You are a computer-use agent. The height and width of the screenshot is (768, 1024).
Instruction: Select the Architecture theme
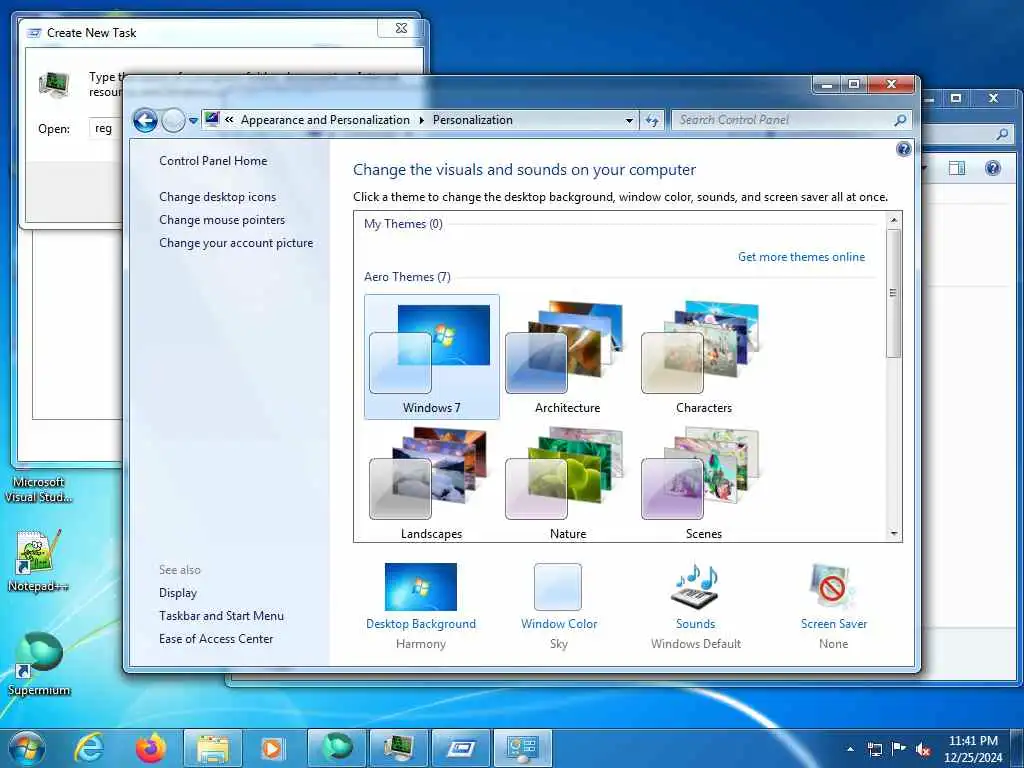point(568,357)
